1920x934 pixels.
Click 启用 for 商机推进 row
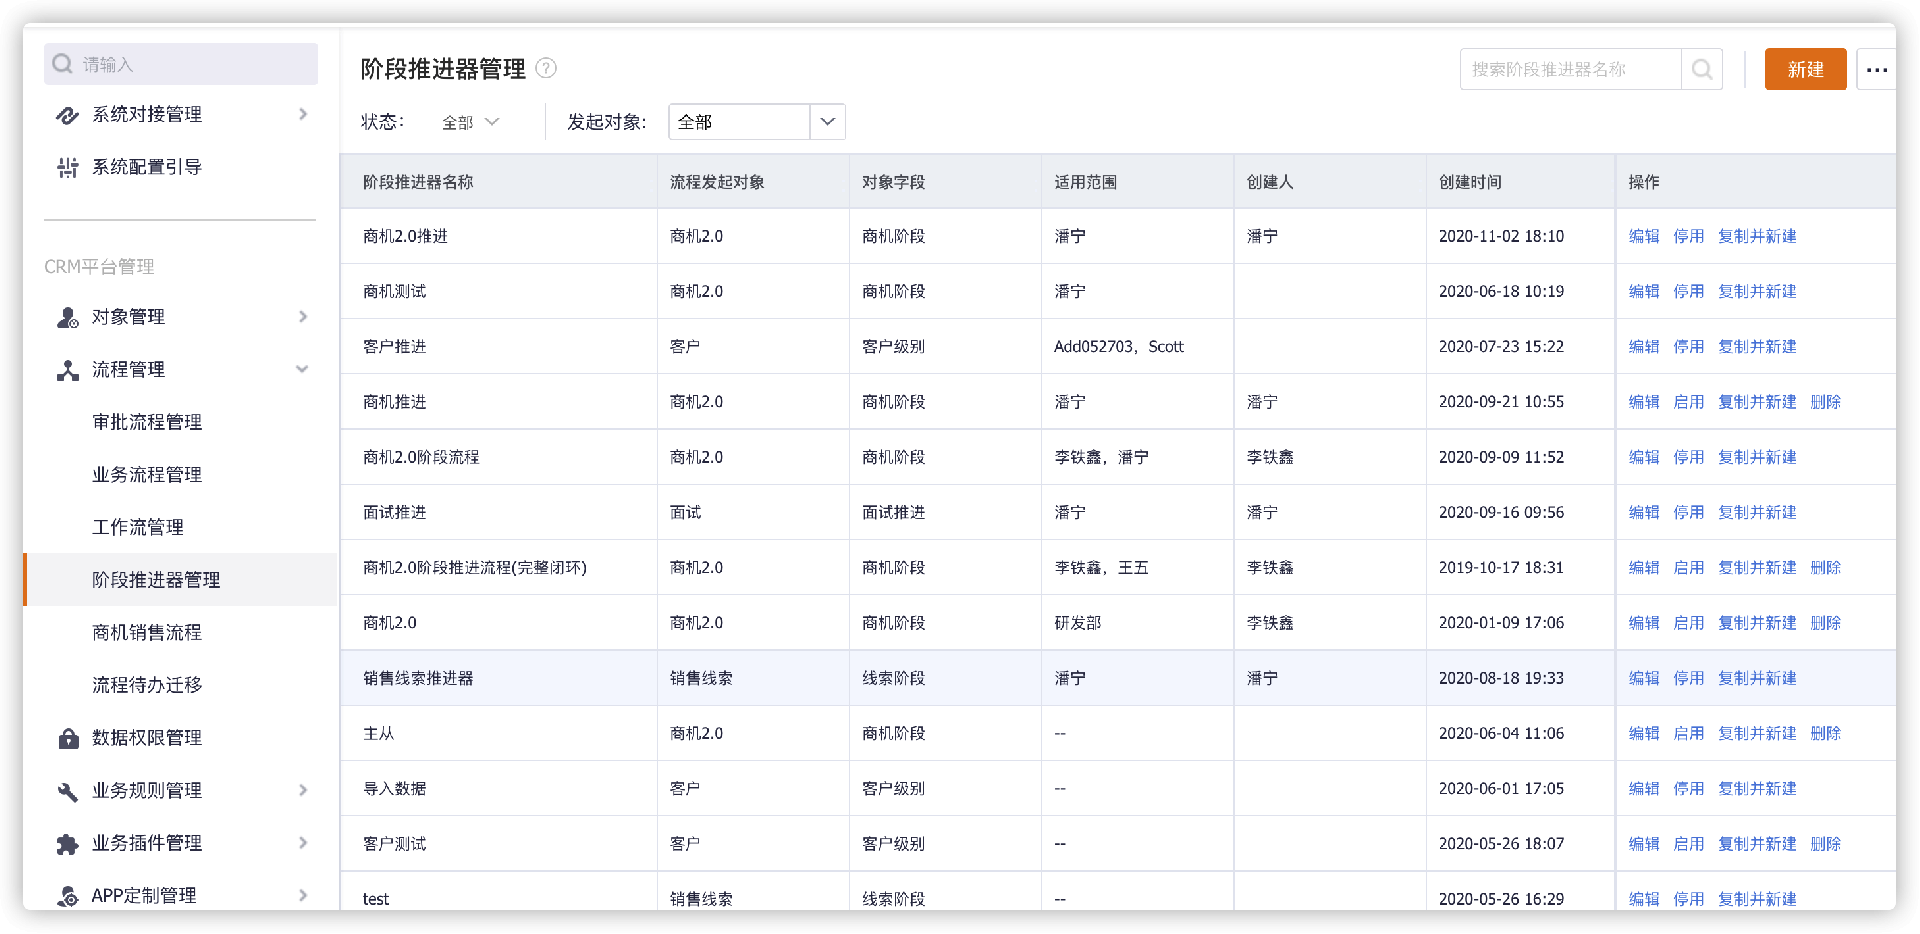pos(1688,402)
